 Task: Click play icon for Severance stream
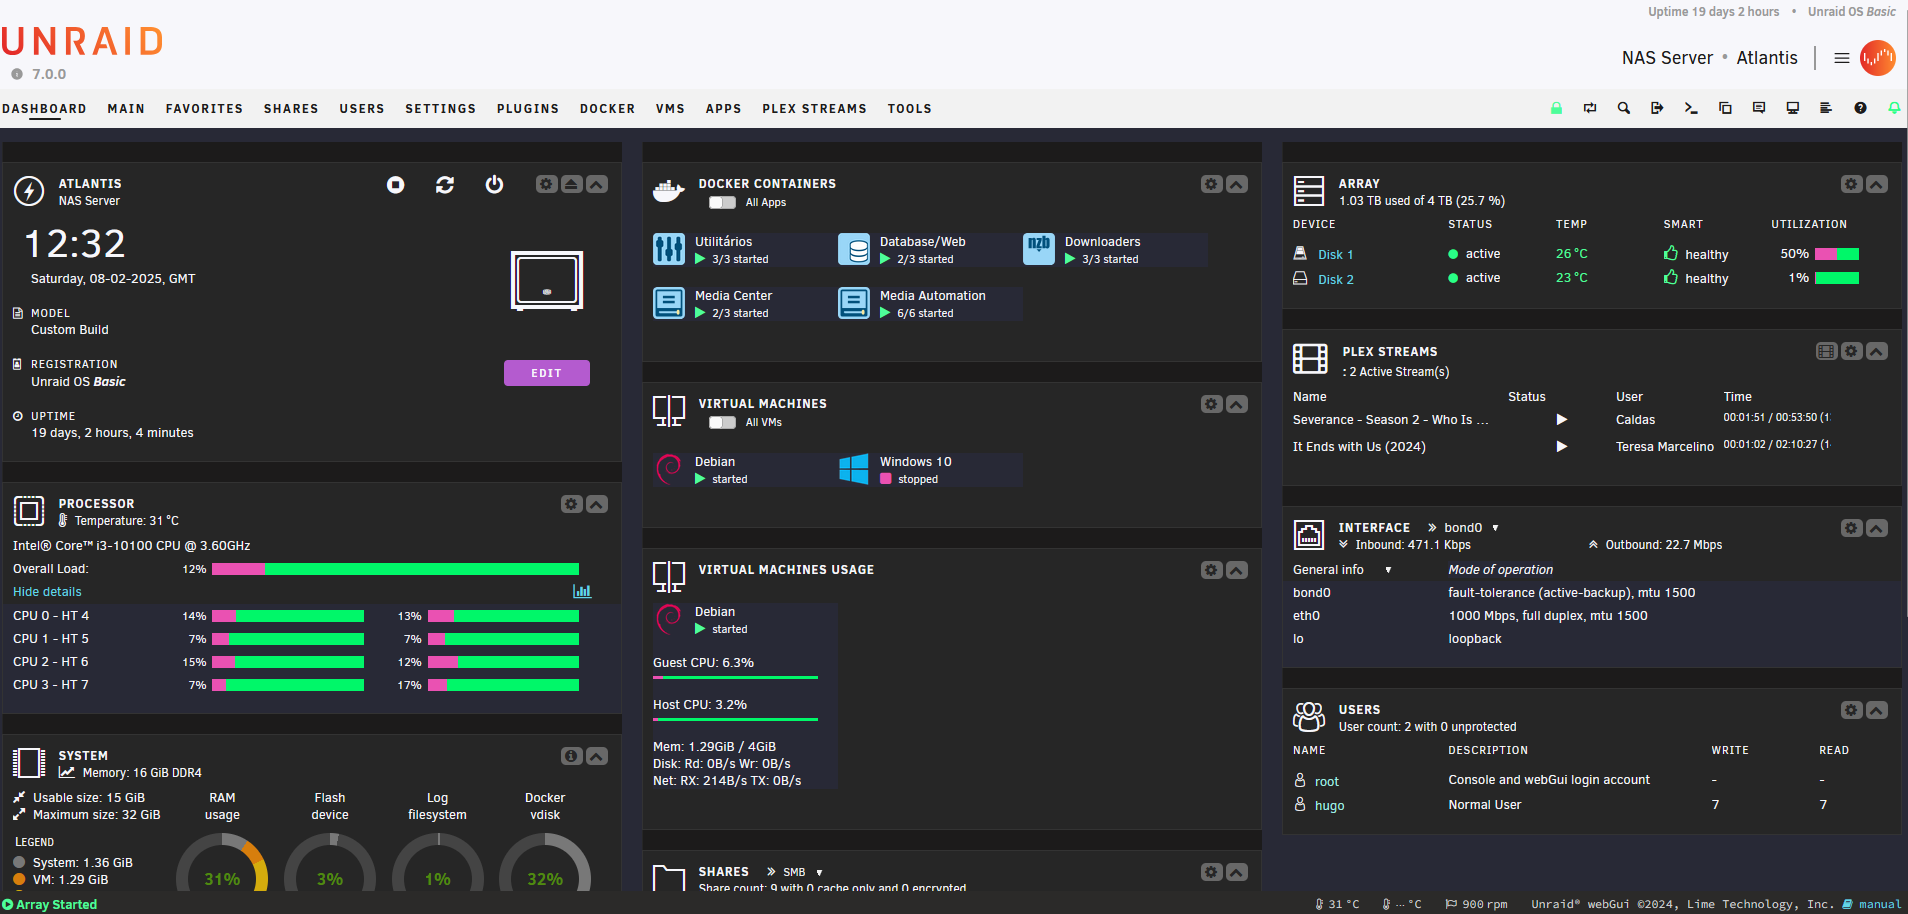click(x=1561, y=420)
